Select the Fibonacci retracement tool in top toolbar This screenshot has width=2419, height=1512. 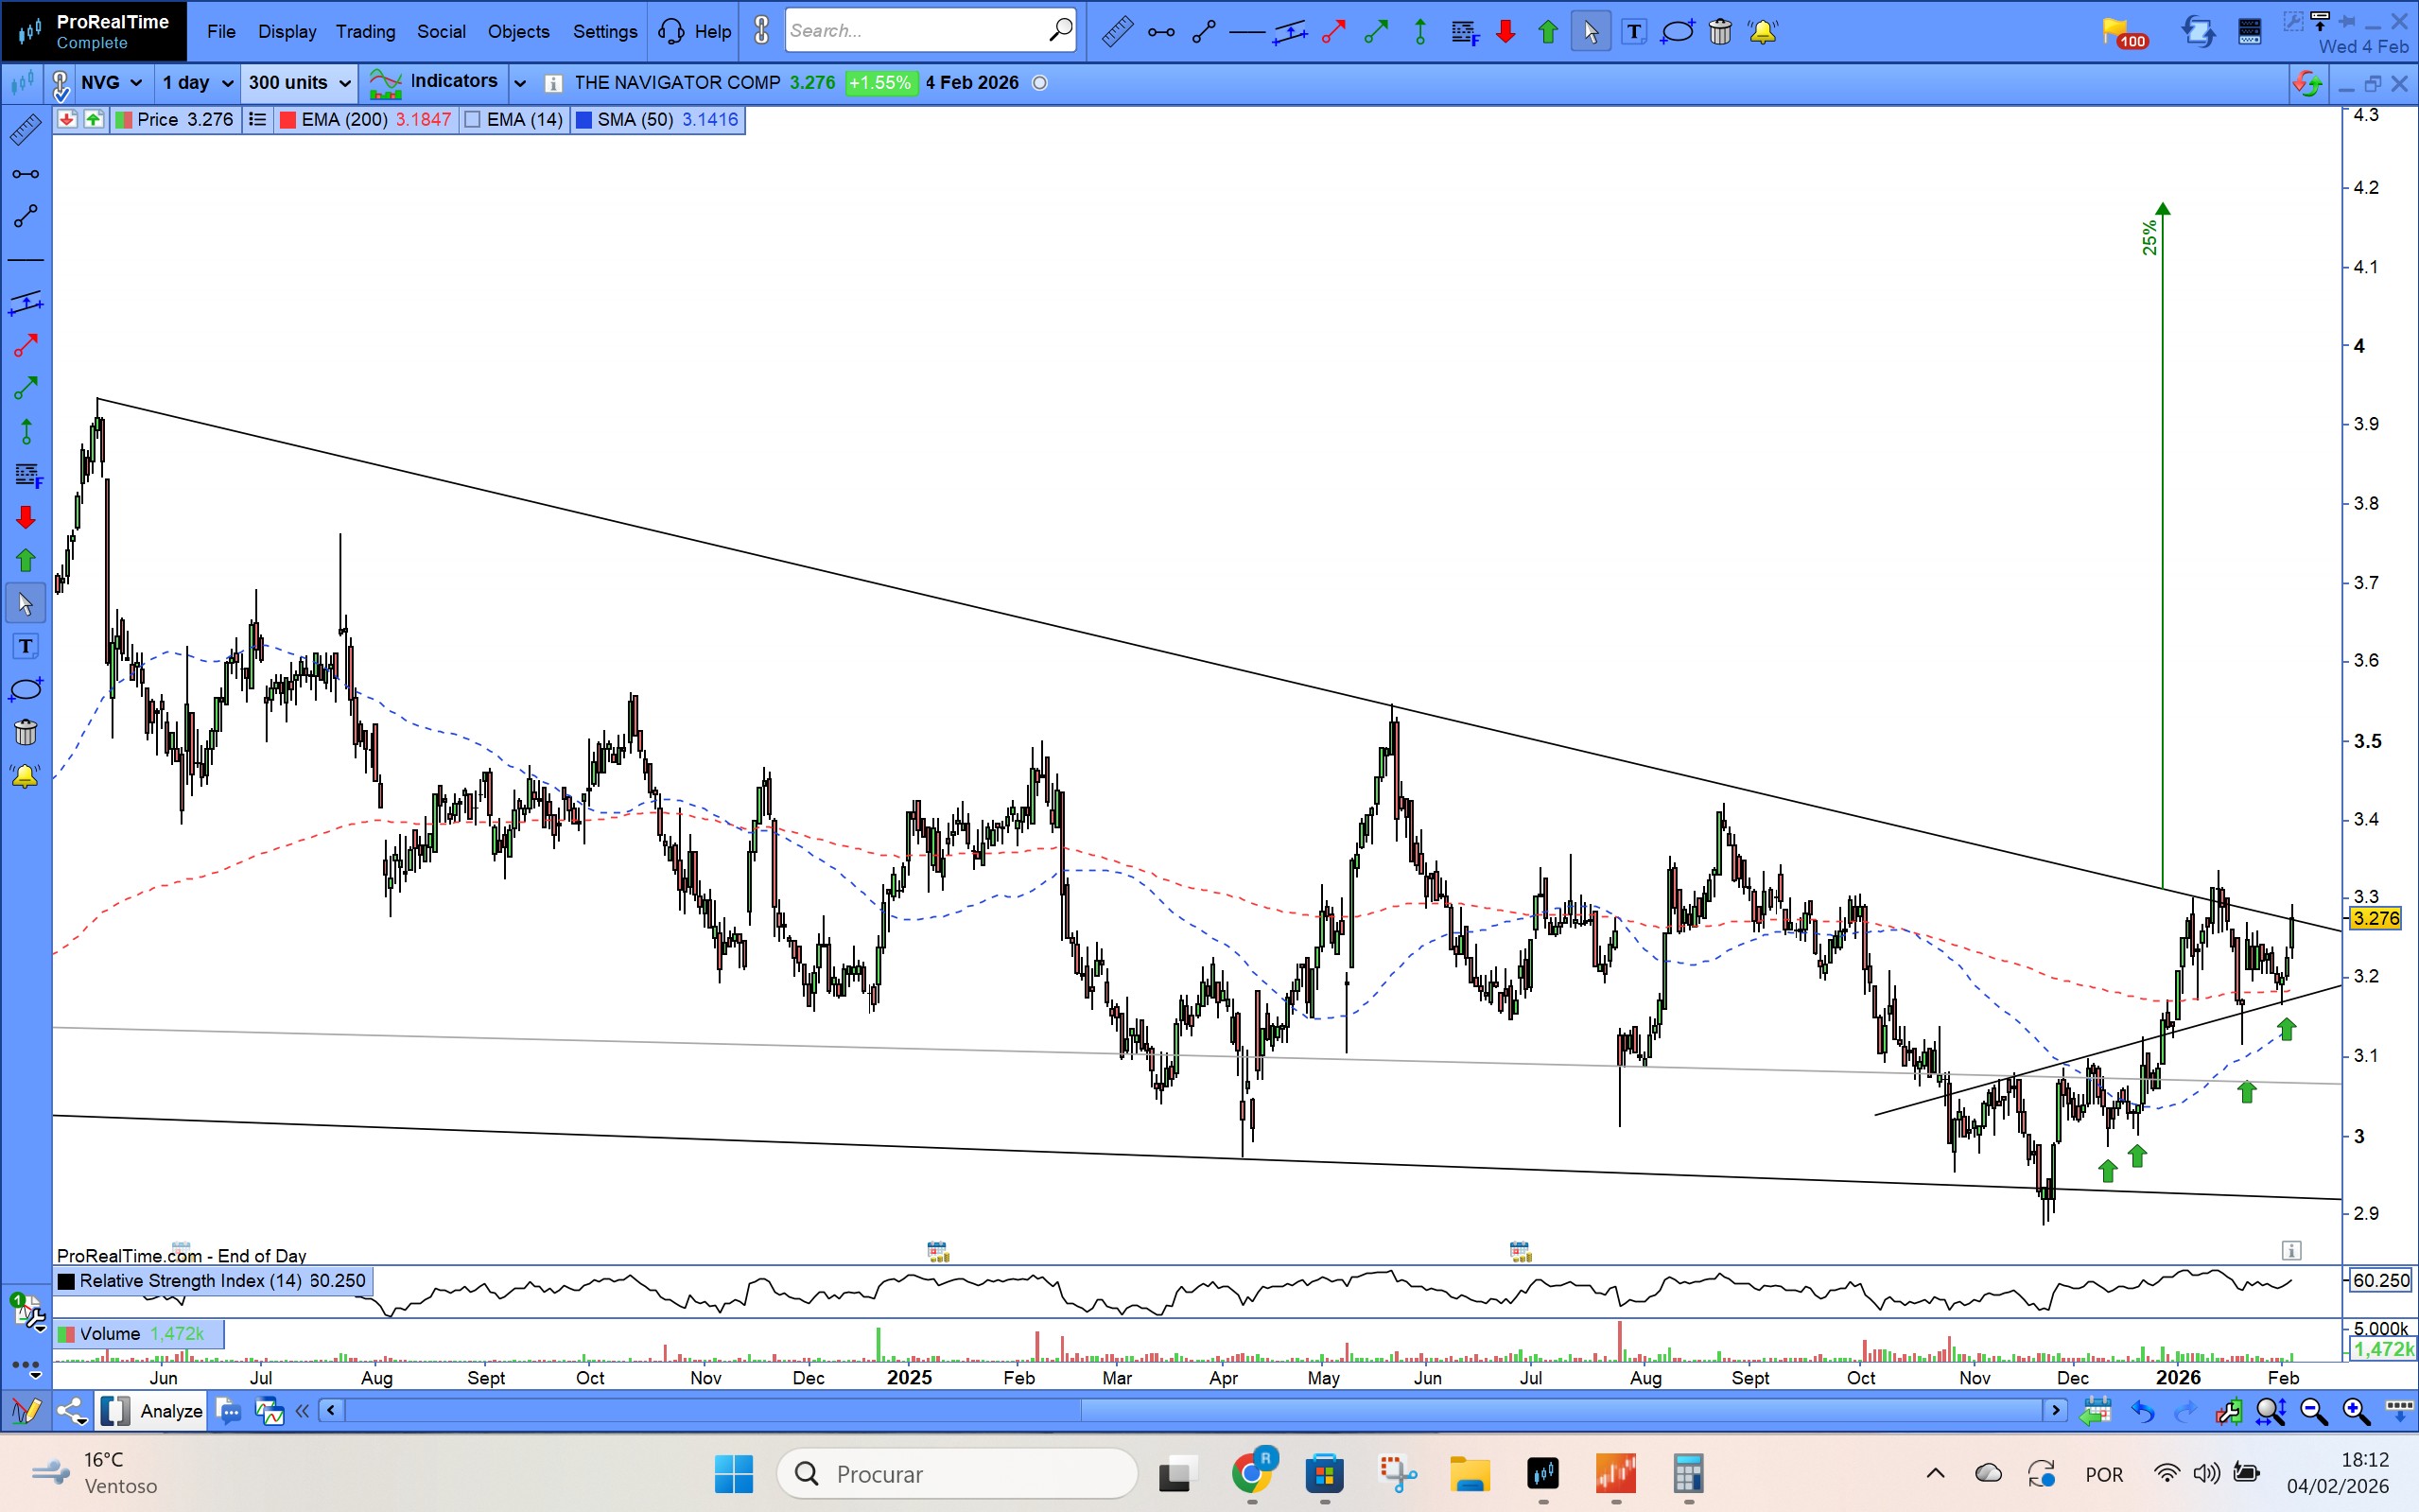click(x=1464, y=32)
